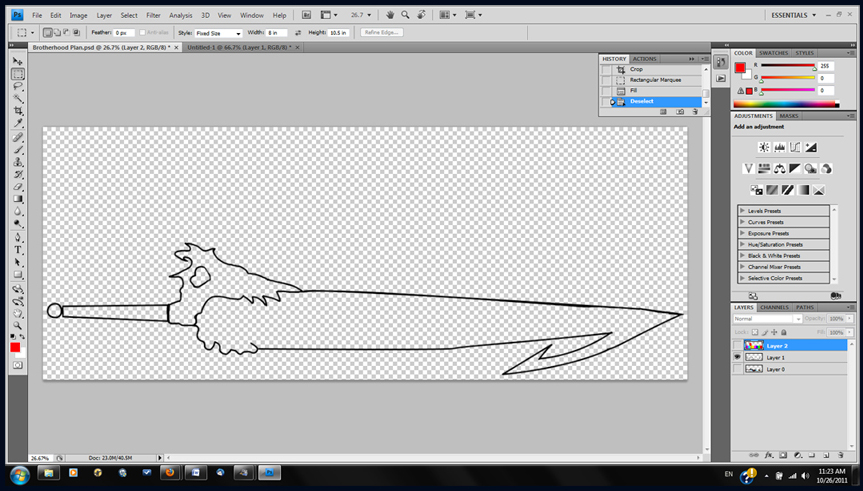Screen dimensions: 863x491
Task: Add a Color Balance adjustment
Action: (779, 168)
